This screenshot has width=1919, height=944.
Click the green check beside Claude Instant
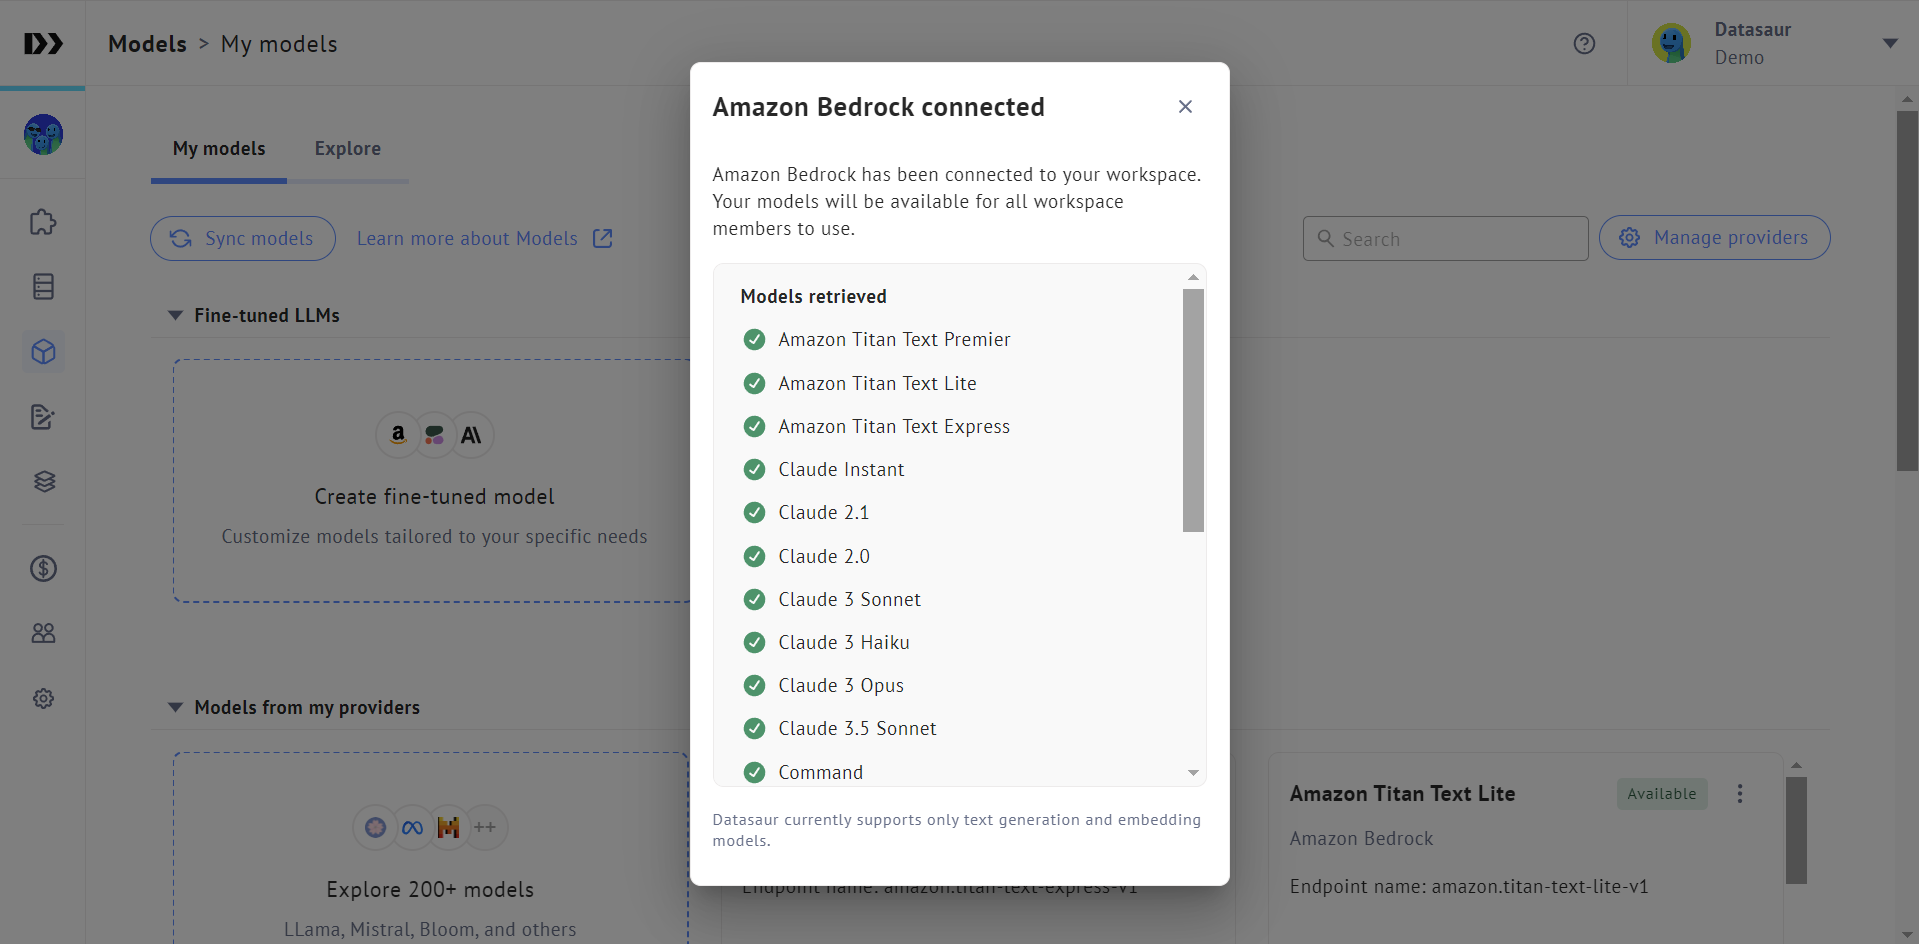[x=754, y=470]
